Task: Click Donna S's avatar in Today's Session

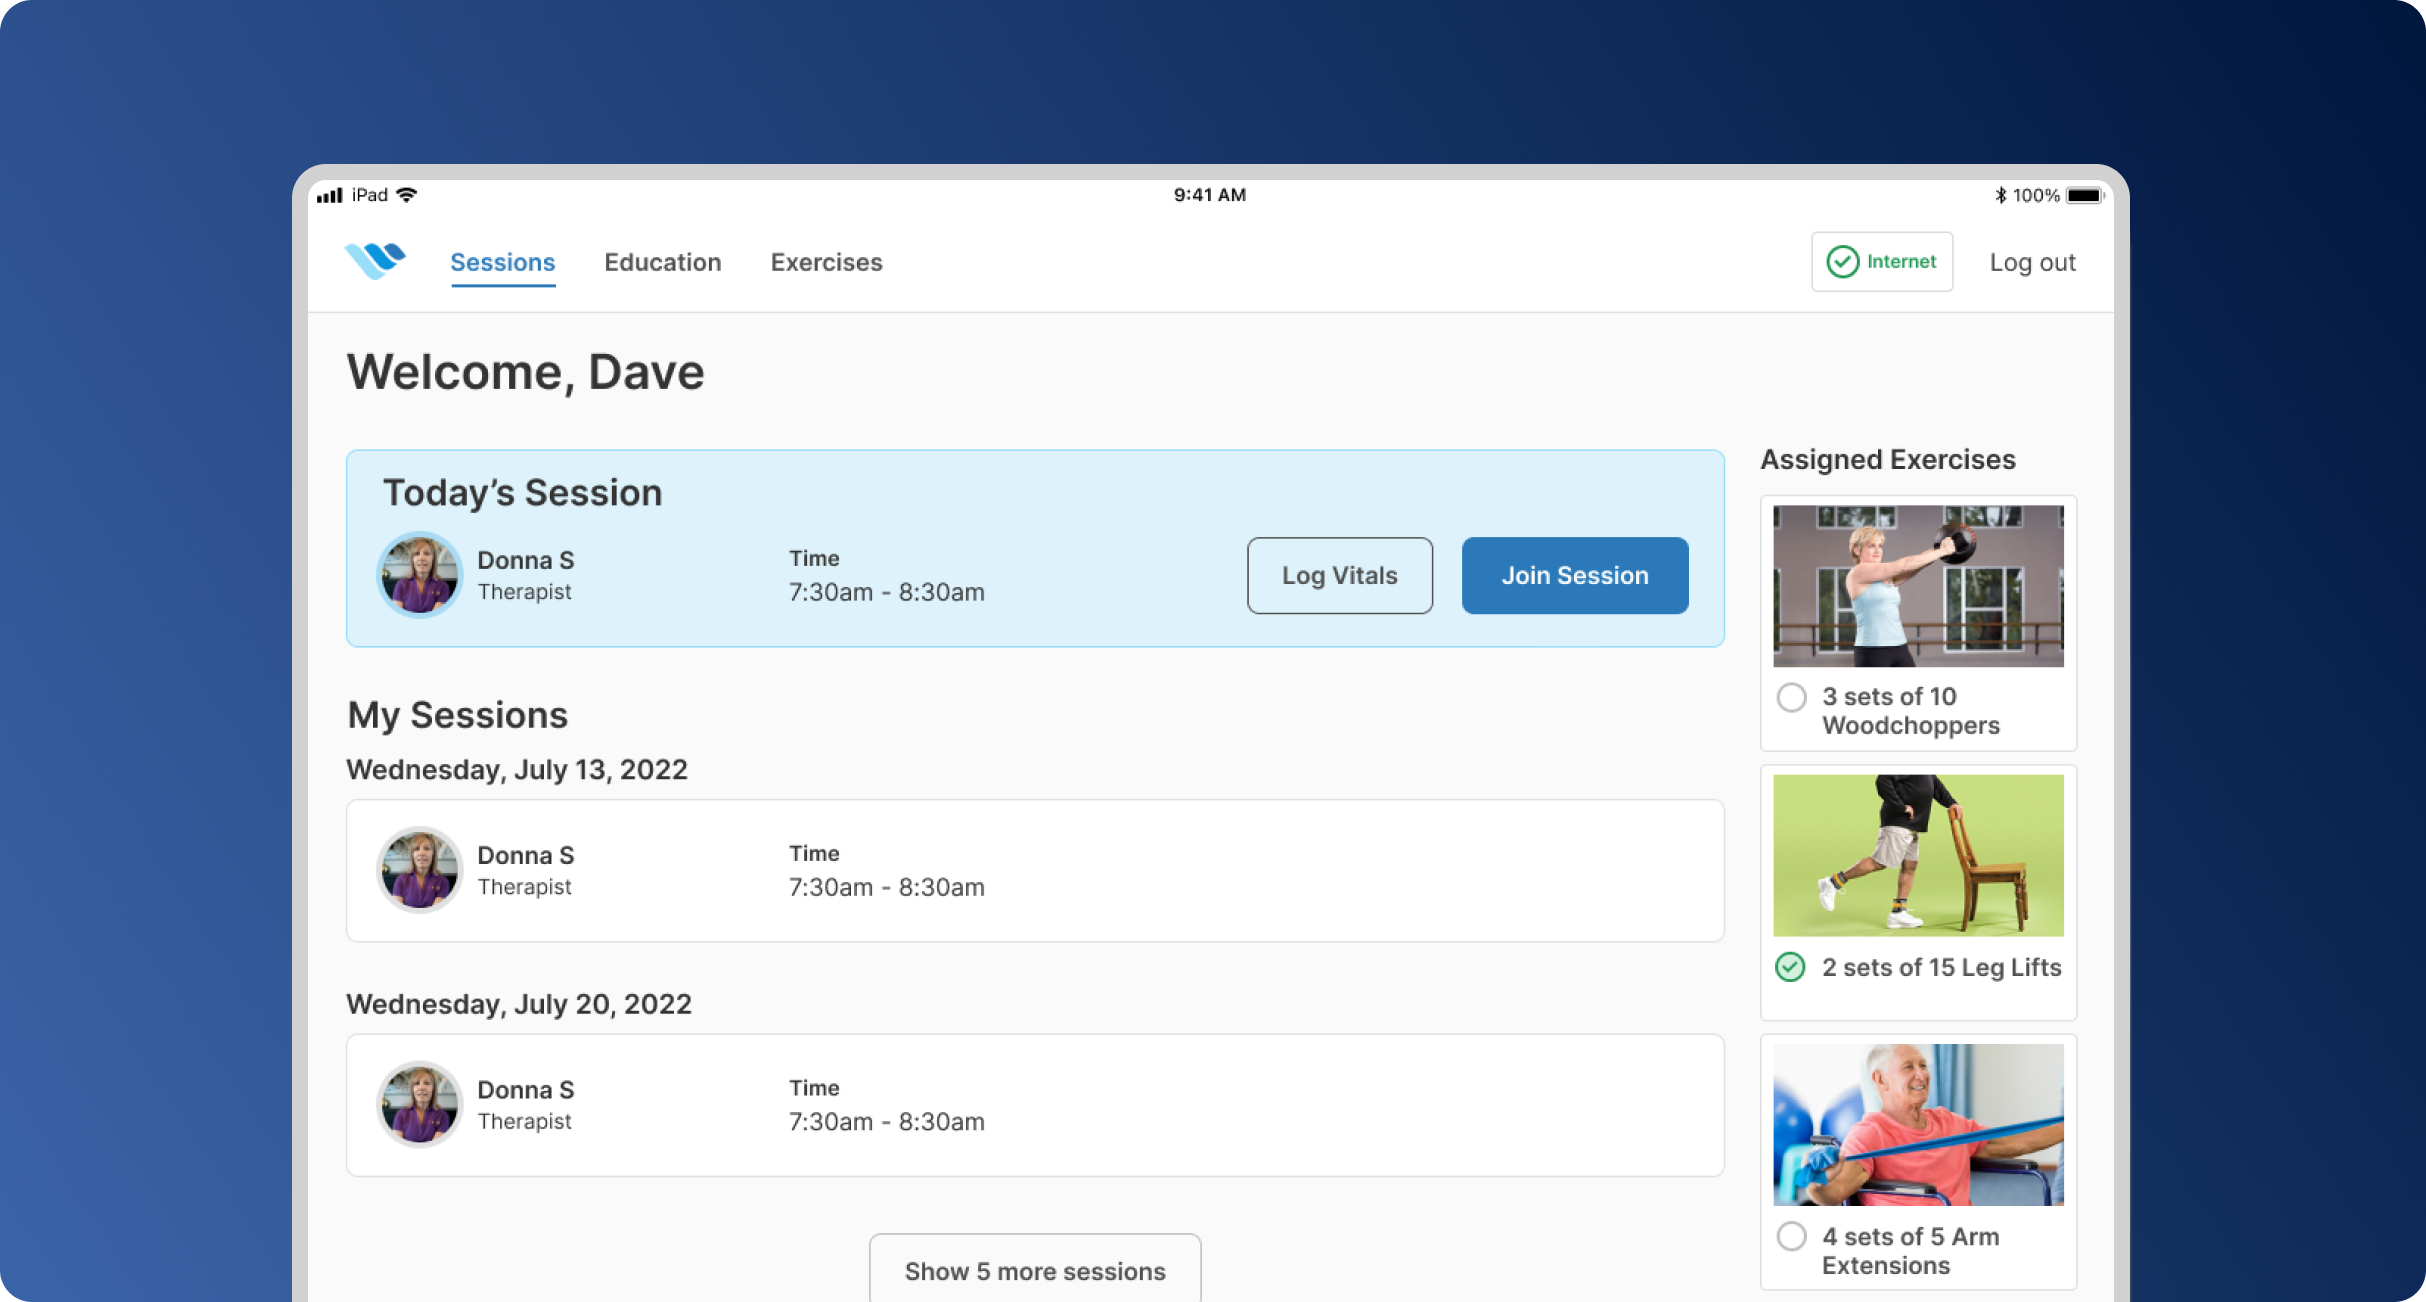Action: click(419, 575)
